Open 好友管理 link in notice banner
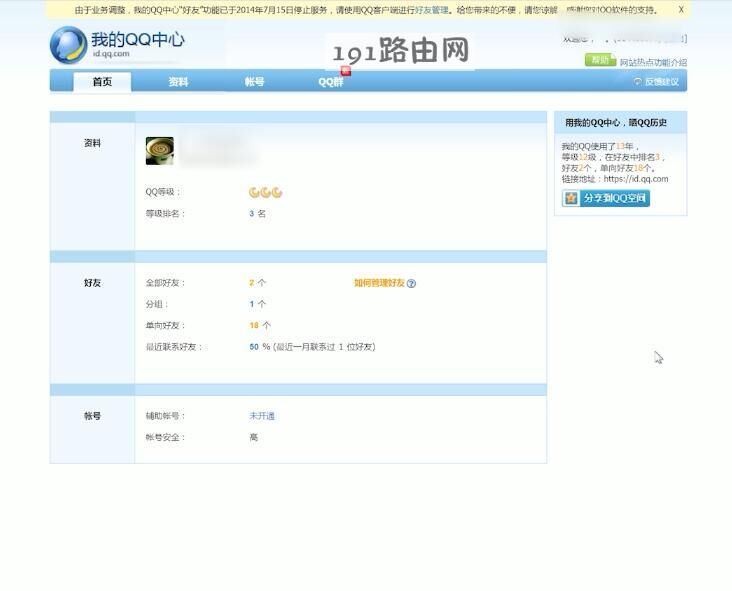This screenshot has width=732, height=591. tap(432, 10)
